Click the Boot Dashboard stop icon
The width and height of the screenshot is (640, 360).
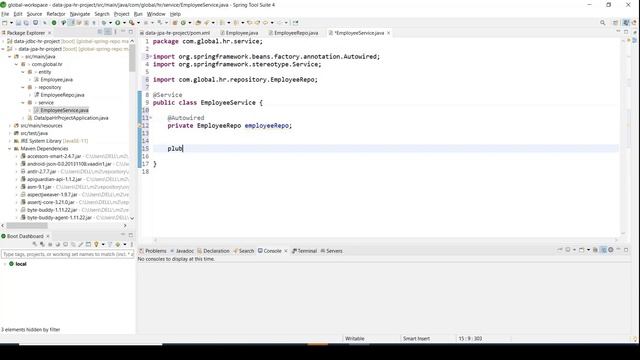click(x=50, y=244)
